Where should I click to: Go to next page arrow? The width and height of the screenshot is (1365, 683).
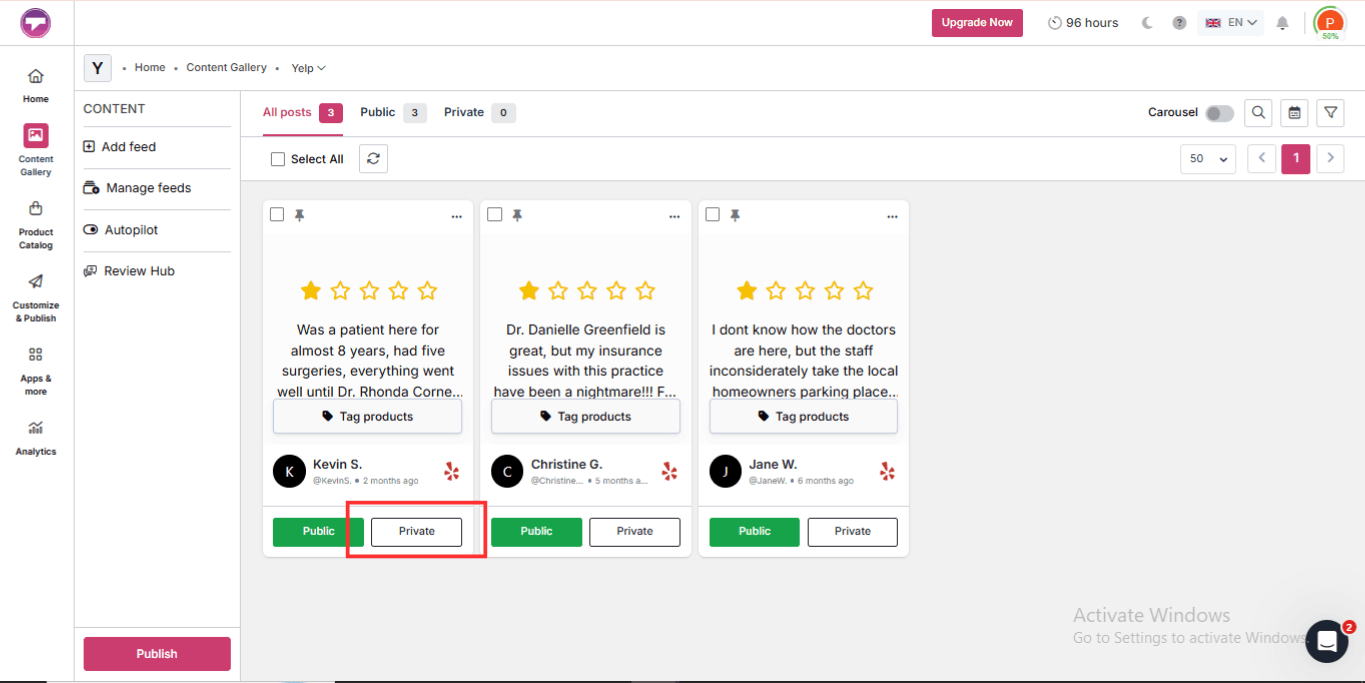1330,159
